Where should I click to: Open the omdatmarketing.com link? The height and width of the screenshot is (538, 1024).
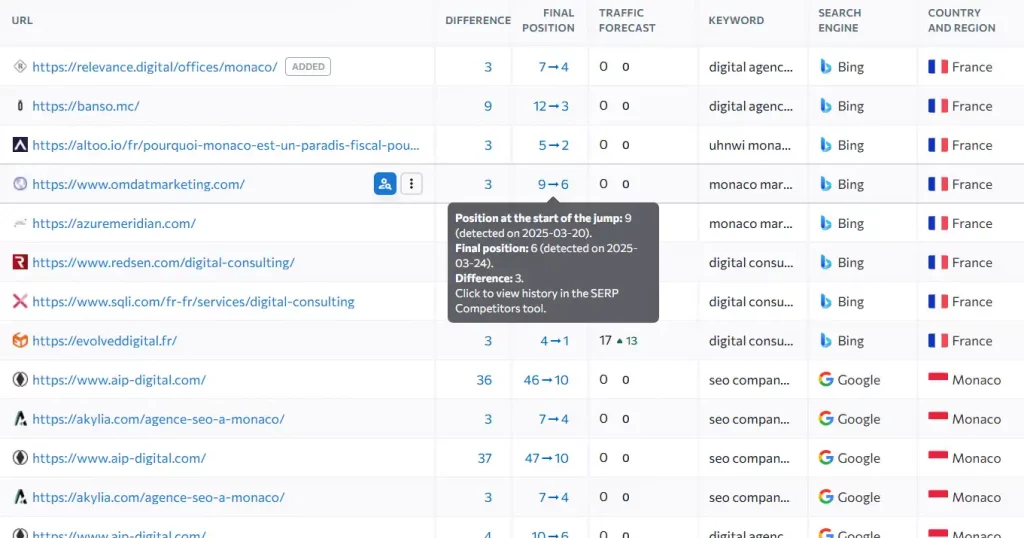click(138, 184)
